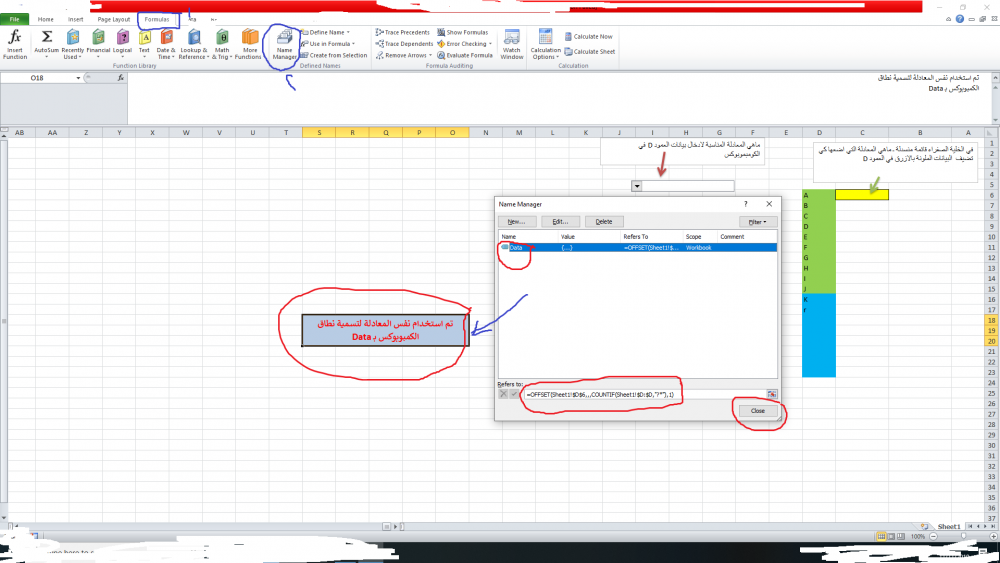1000x563 pixels.
Task: Toggle Show Formulas
Action: pos(462,32)
